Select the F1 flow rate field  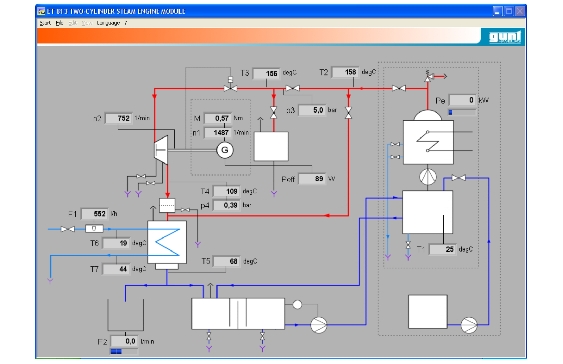(x=95, y=214)
